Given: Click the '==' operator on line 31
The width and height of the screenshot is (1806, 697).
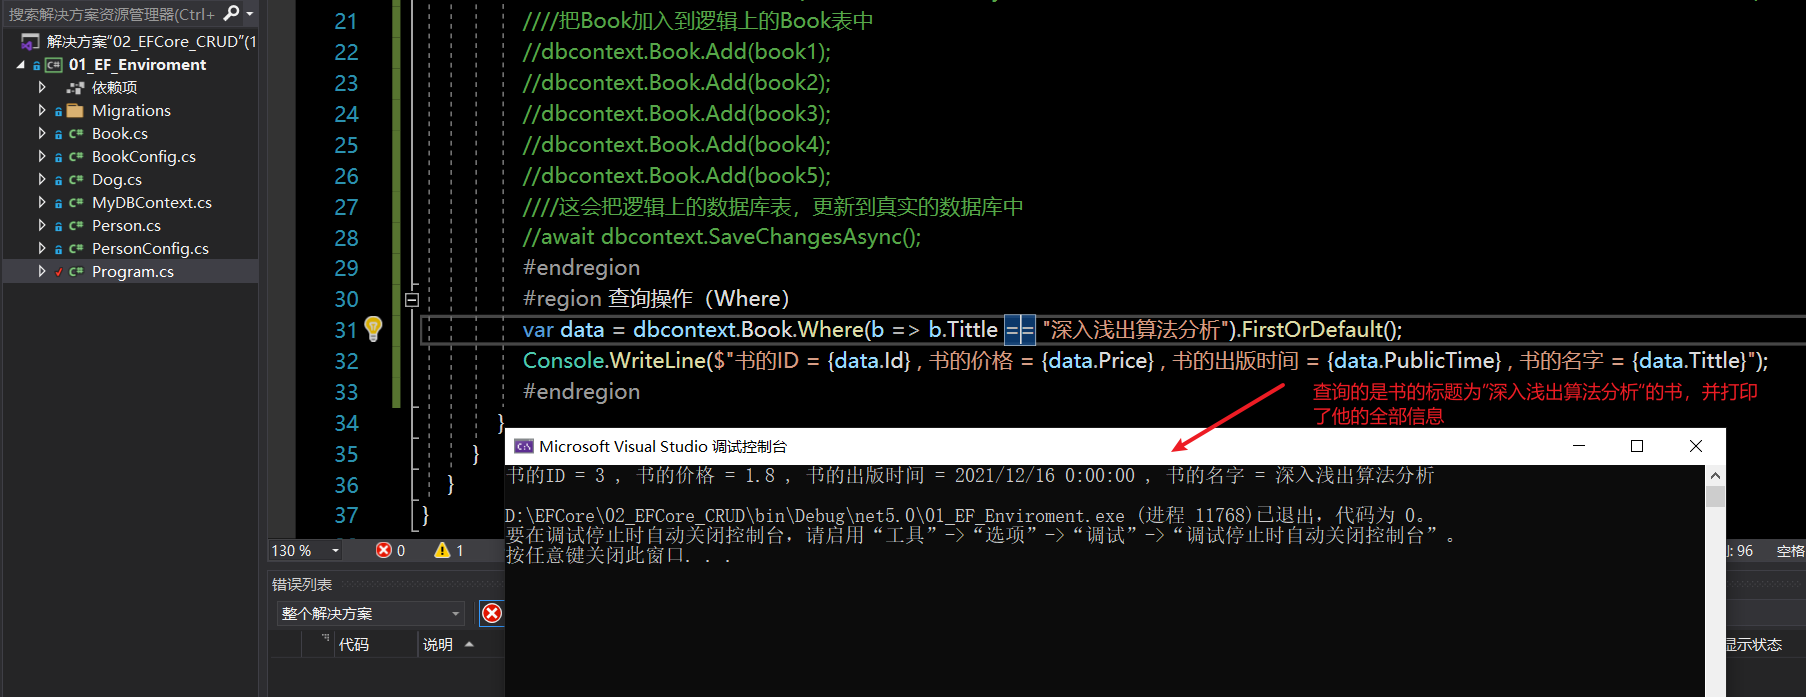Looking at the screenshot, I should 1020,330.
